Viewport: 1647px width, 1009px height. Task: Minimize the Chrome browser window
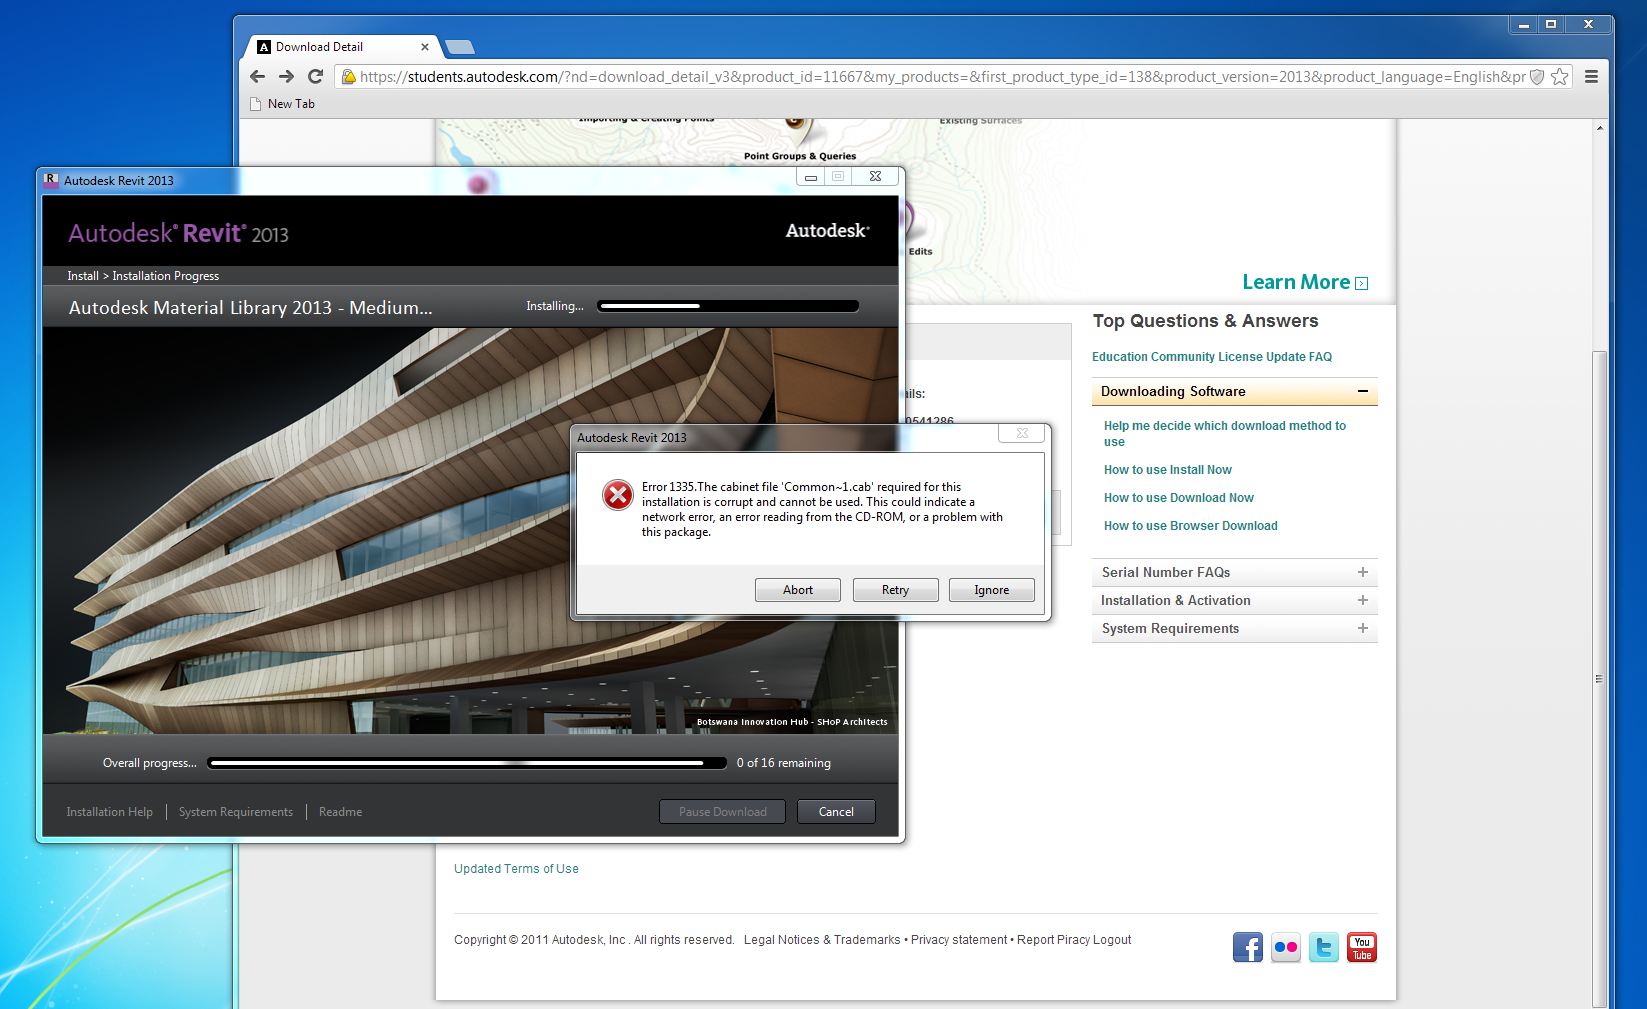1523,24
